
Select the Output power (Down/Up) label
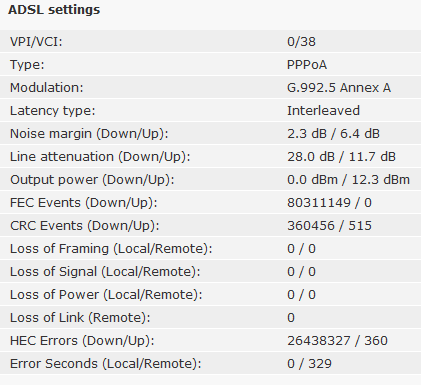point(92,180)
